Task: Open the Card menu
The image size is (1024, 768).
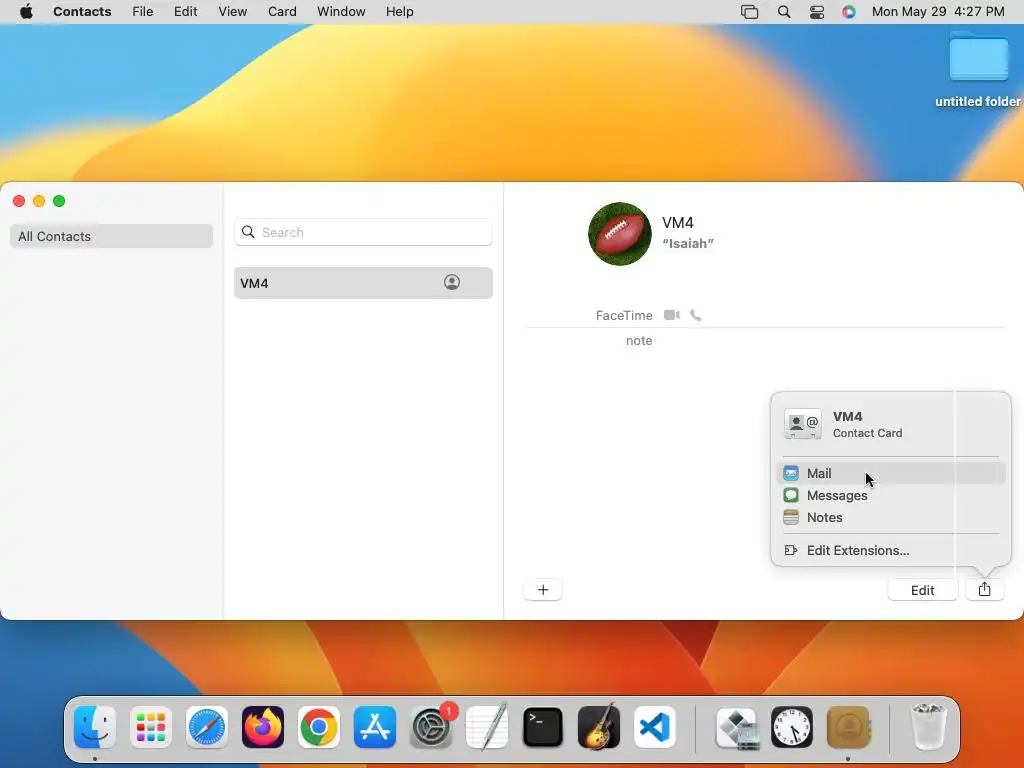Action: click(x=282, y=12)
